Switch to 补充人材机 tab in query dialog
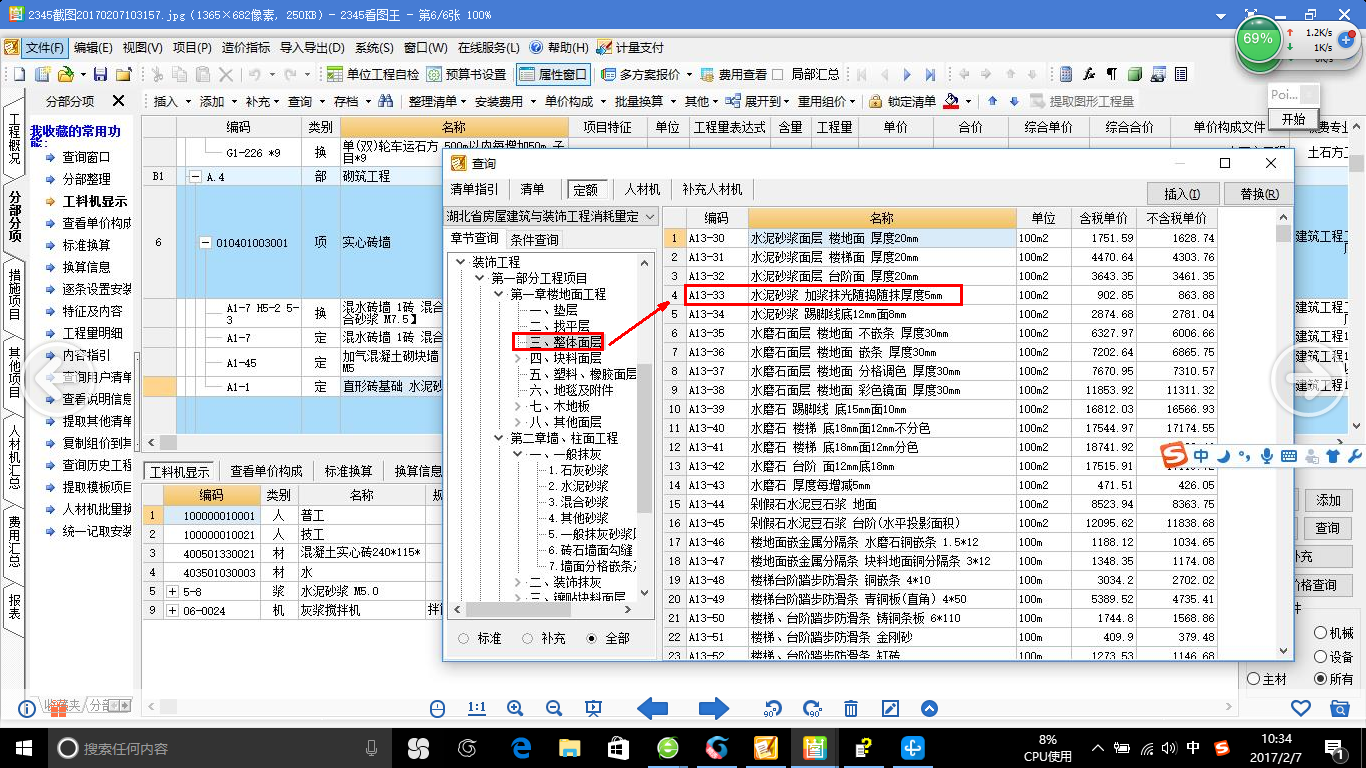 [712, 190]
